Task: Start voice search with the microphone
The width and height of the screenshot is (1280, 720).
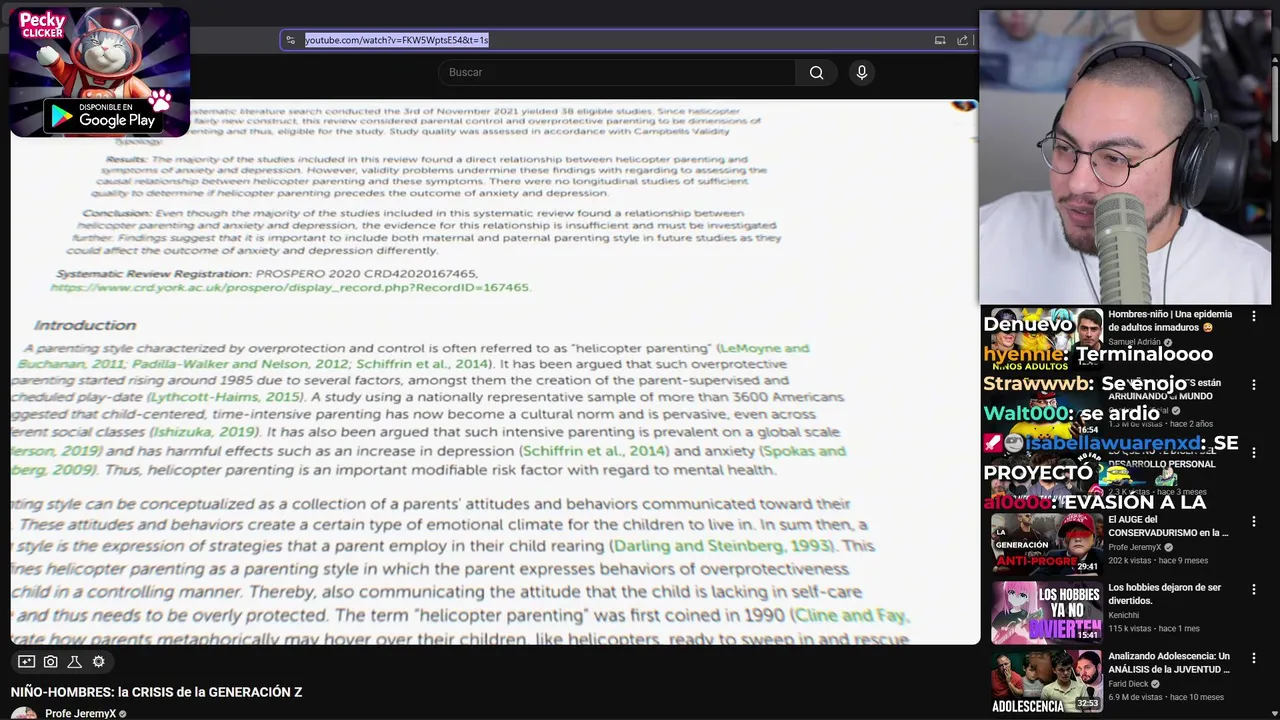Action: [x=862, y=72]
